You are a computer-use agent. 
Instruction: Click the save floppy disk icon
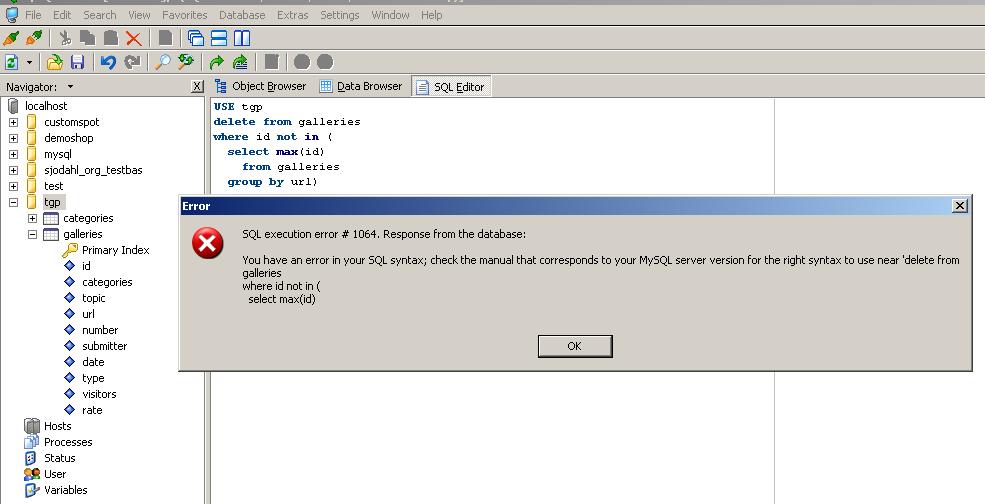click(77, 62)
